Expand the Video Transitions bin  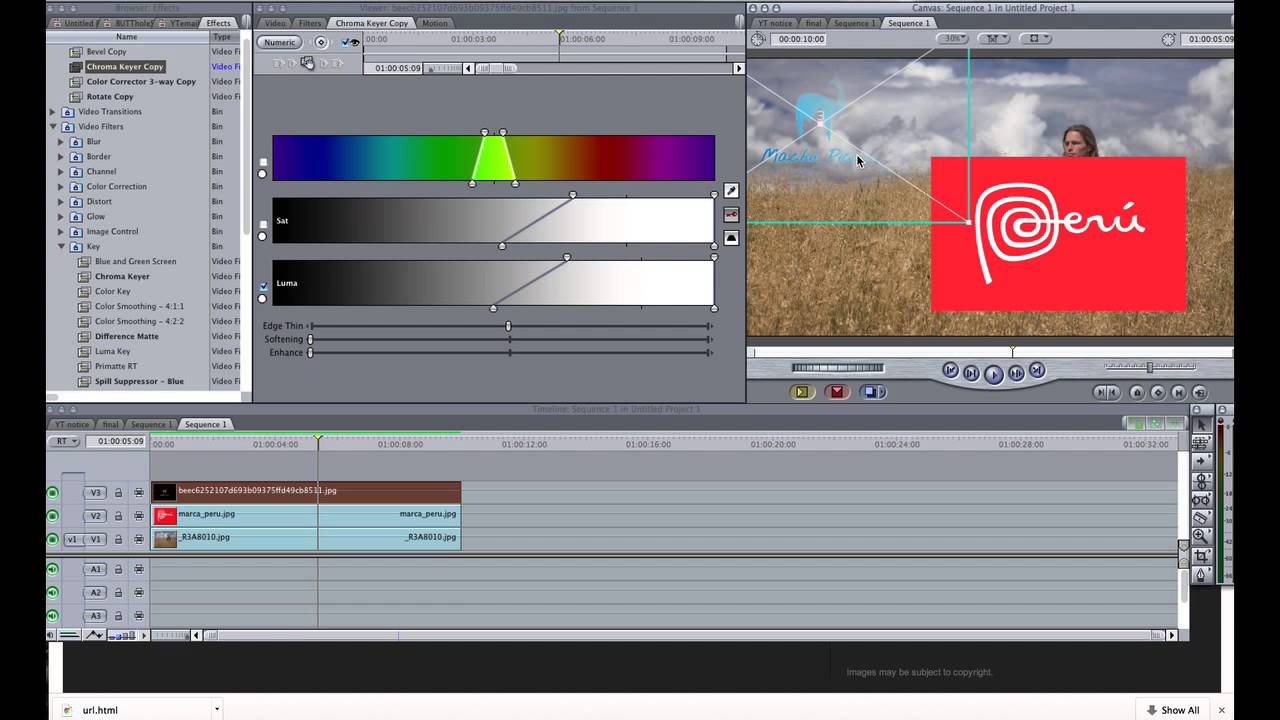tap(53, 111)
